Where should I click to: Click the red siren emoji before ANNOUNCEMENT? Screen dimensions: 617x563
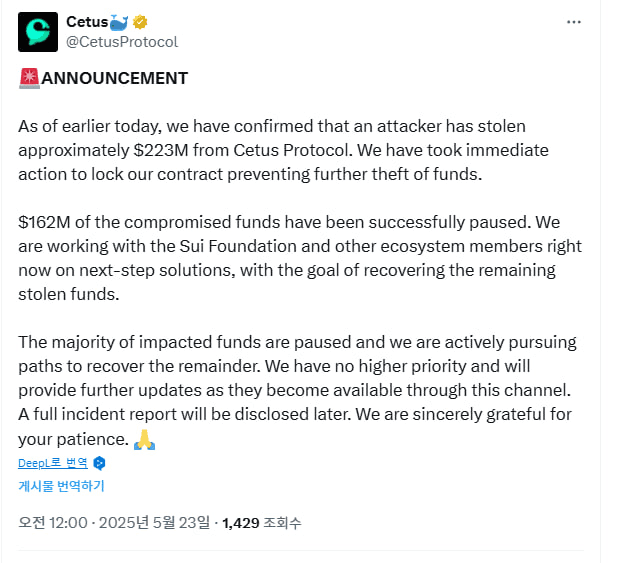pos(30,78)
